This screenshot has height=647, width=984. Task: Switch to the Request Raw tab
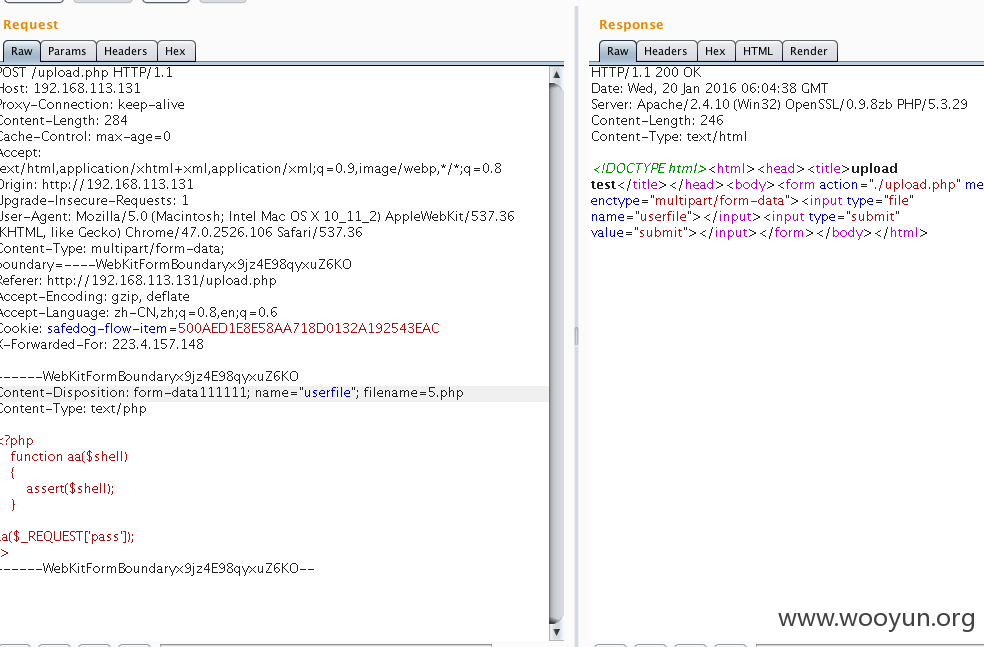click(21, 51)
